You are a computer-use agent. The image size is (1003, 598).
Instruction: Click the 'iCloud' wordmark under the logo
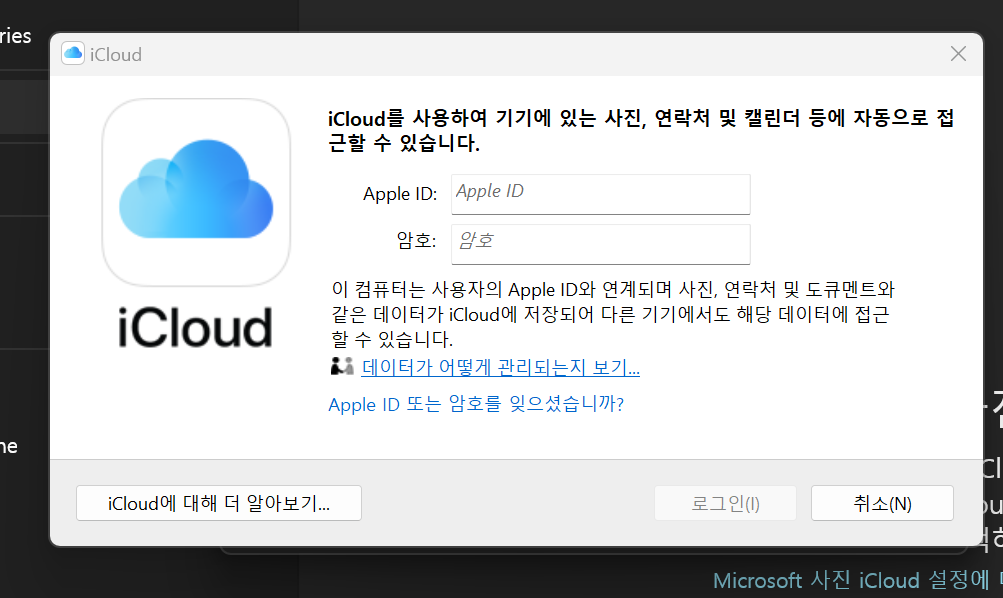[x=195, y=327]
